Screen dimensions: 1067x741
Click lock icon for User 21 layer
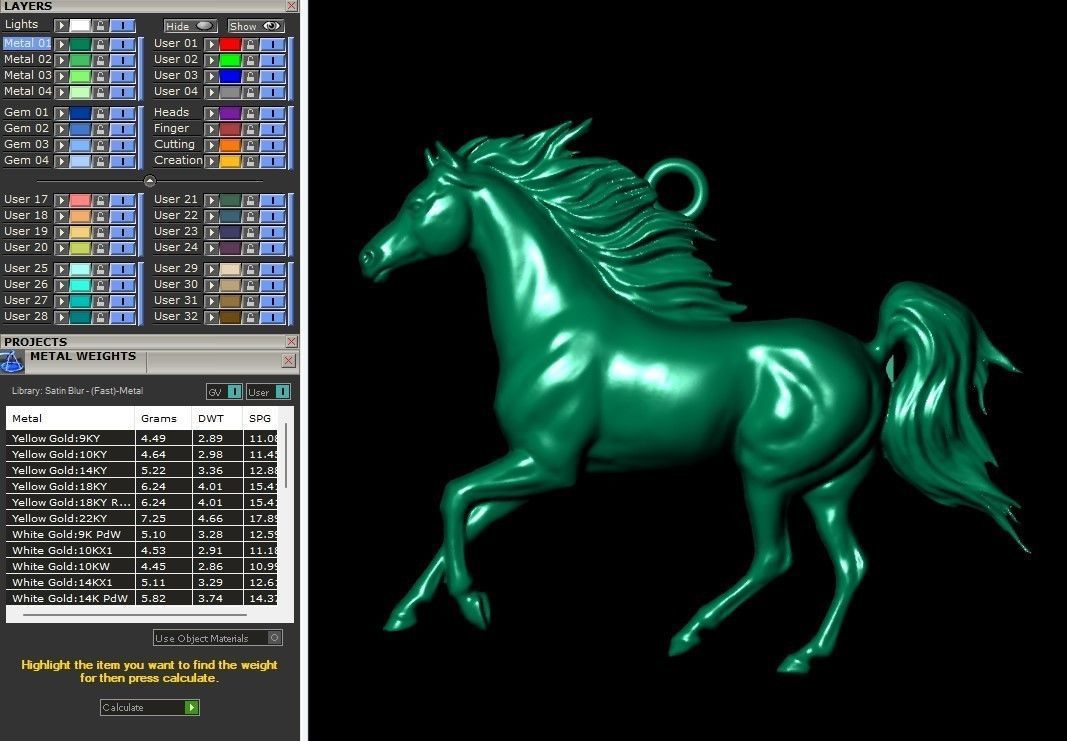(x=250, y=200)
